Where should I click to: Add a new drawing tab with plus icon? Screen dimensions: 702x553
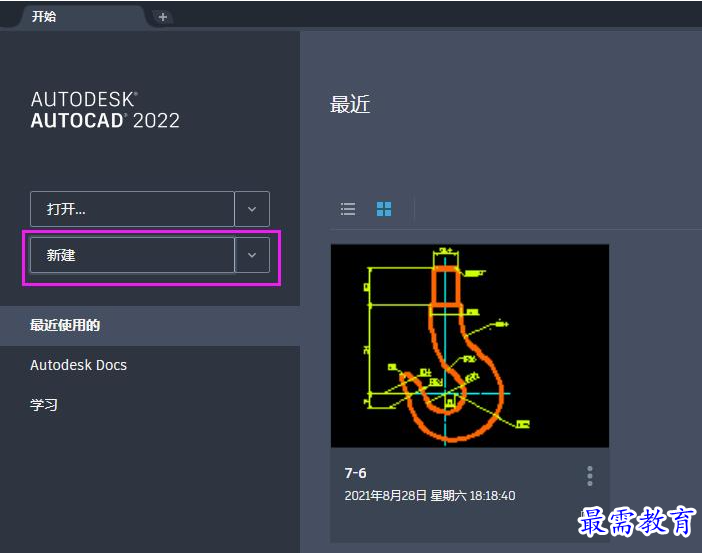163,17
